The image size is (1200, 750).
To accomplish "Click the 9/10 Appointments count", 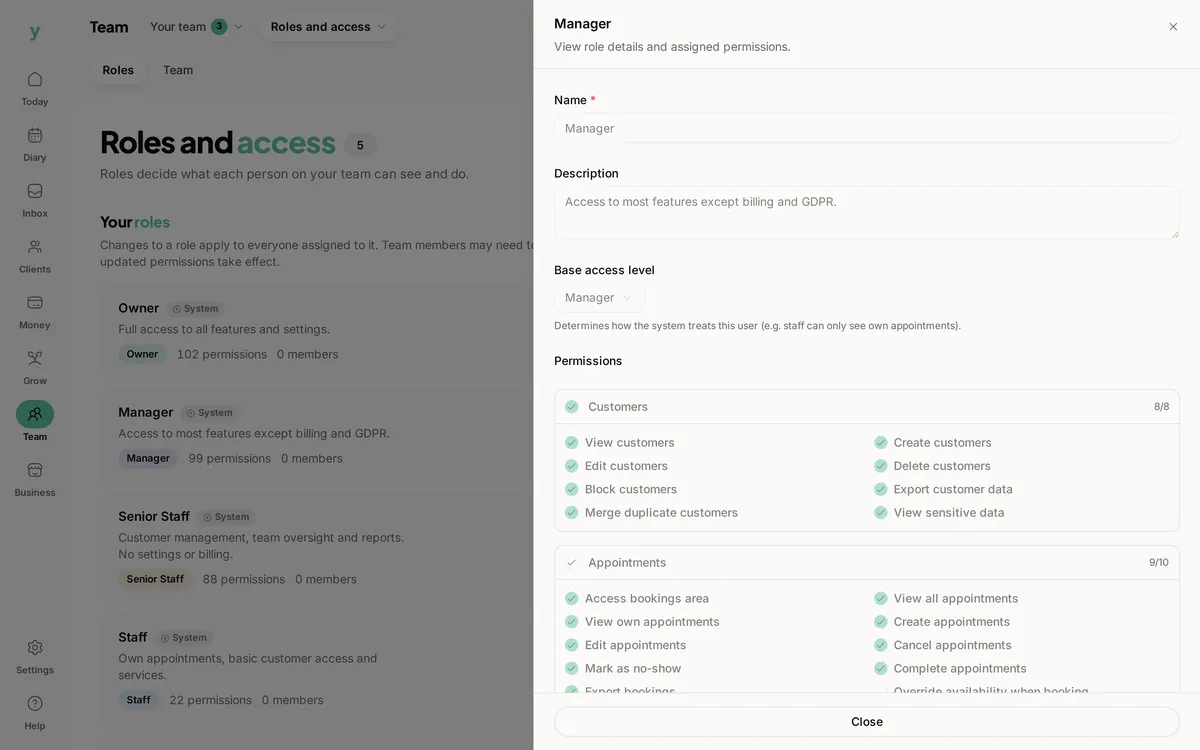I will tap(1159, 563).
